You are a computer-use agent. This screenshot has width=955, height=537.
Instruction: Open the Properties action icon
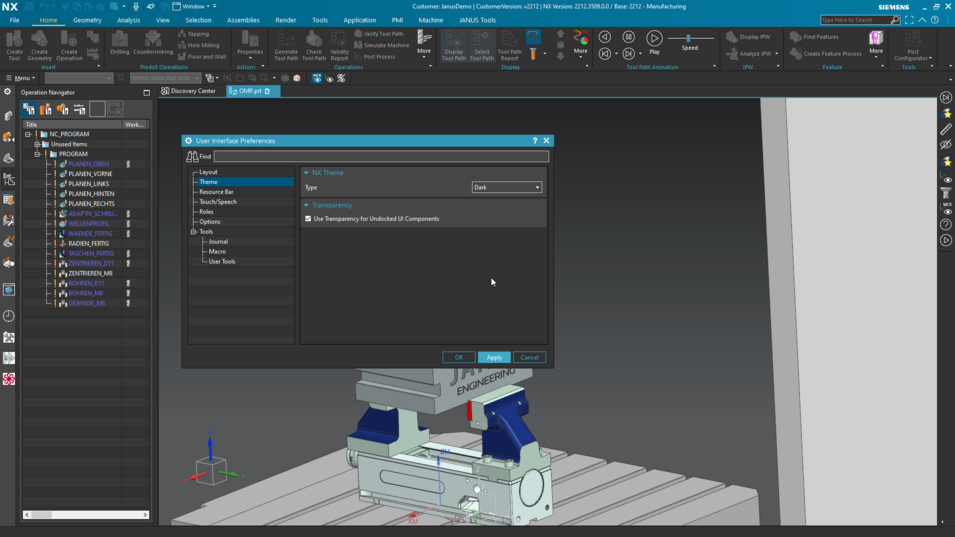click(250, 45)
